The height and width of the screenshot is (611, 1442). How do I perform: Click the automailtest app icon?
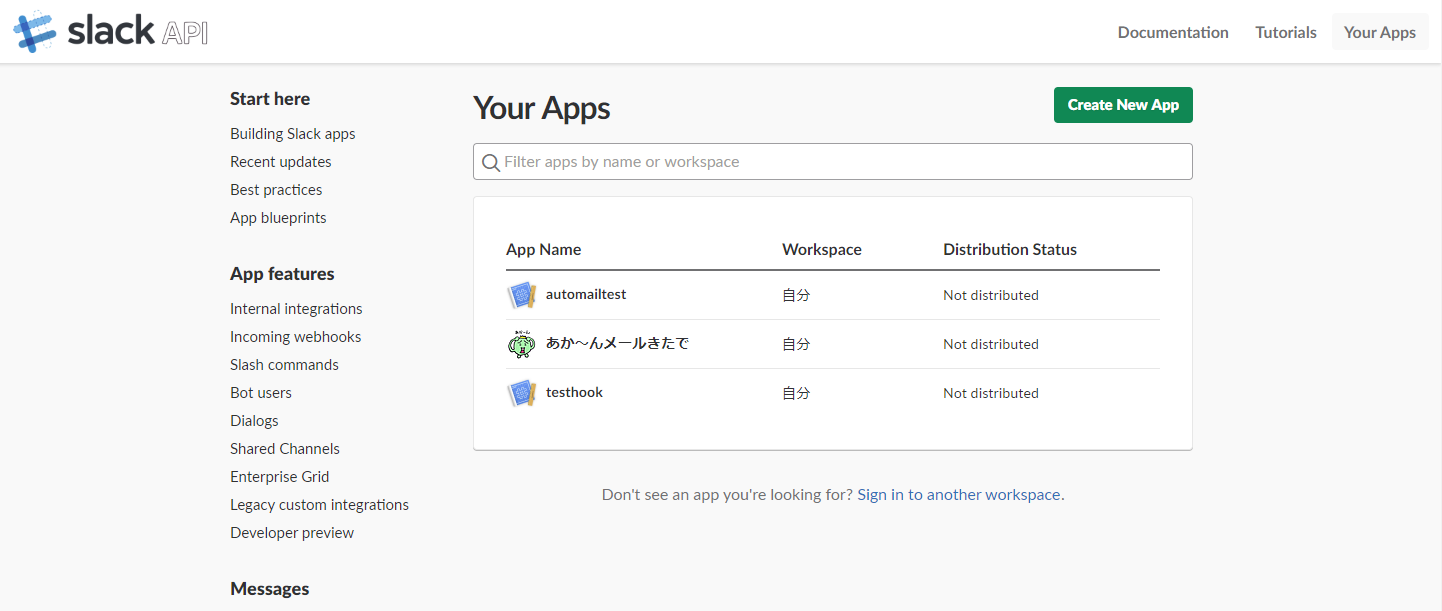(x=522, y=296)
